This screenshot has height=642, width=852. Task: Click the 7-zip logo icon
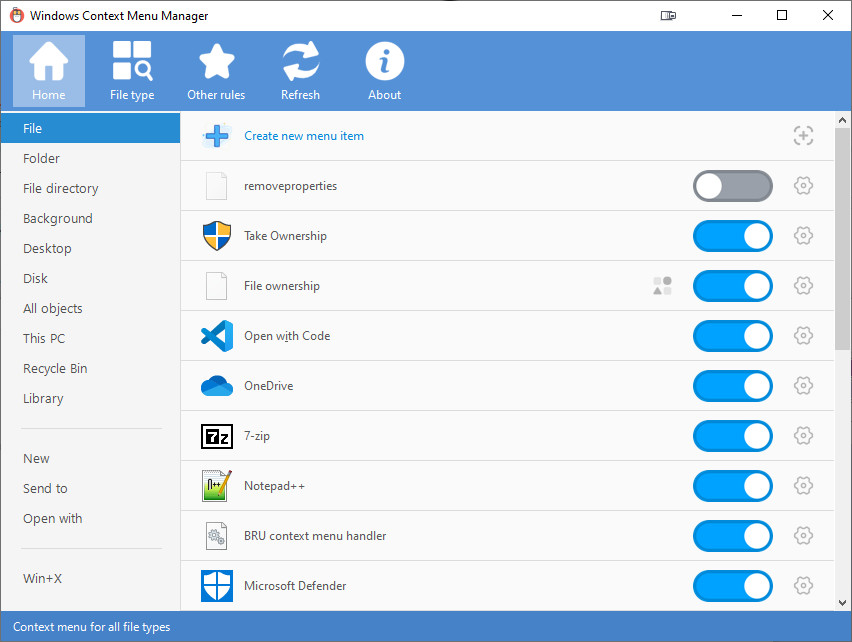point(217,436)
